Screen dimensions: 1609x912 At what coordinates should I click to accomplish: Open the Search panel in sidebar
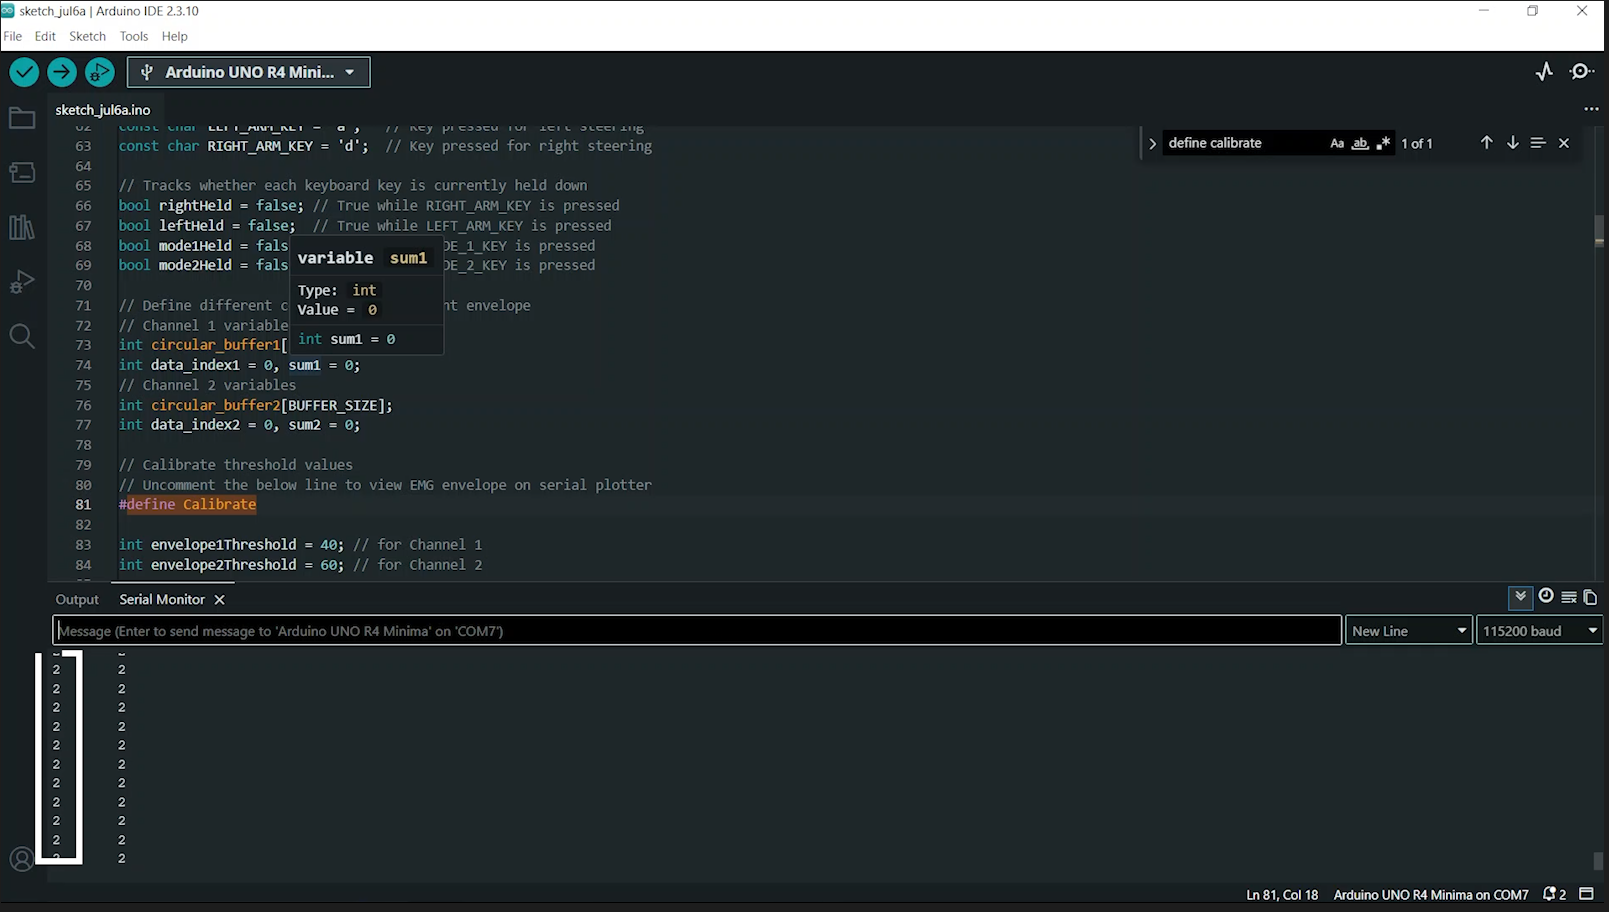(22, 336)
